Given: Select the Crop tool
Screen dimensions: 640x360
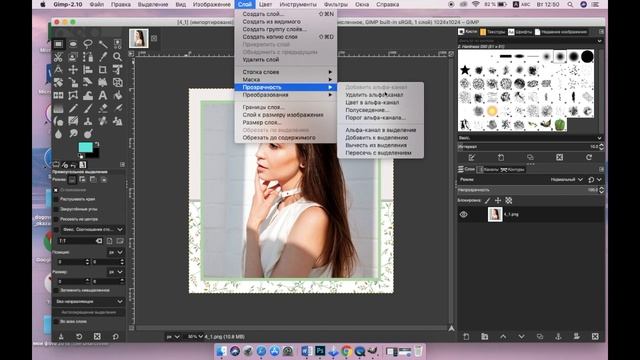Looking at the screenshot, I should tap(102, 70).
